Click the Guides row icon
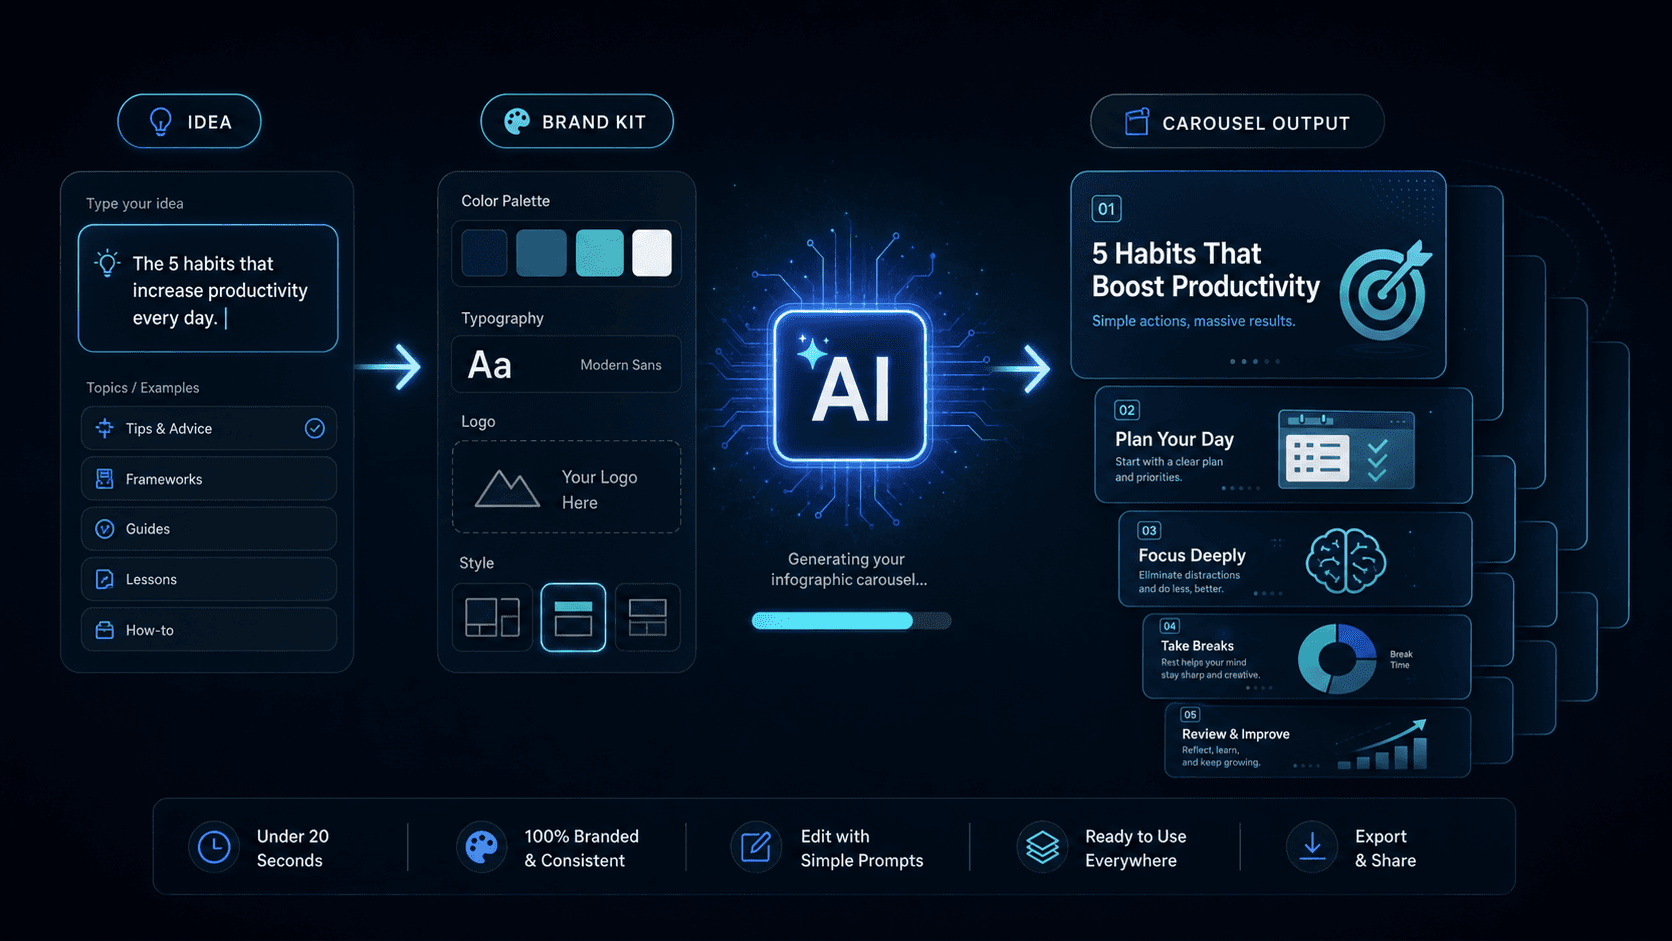 [x=104, y=529]
